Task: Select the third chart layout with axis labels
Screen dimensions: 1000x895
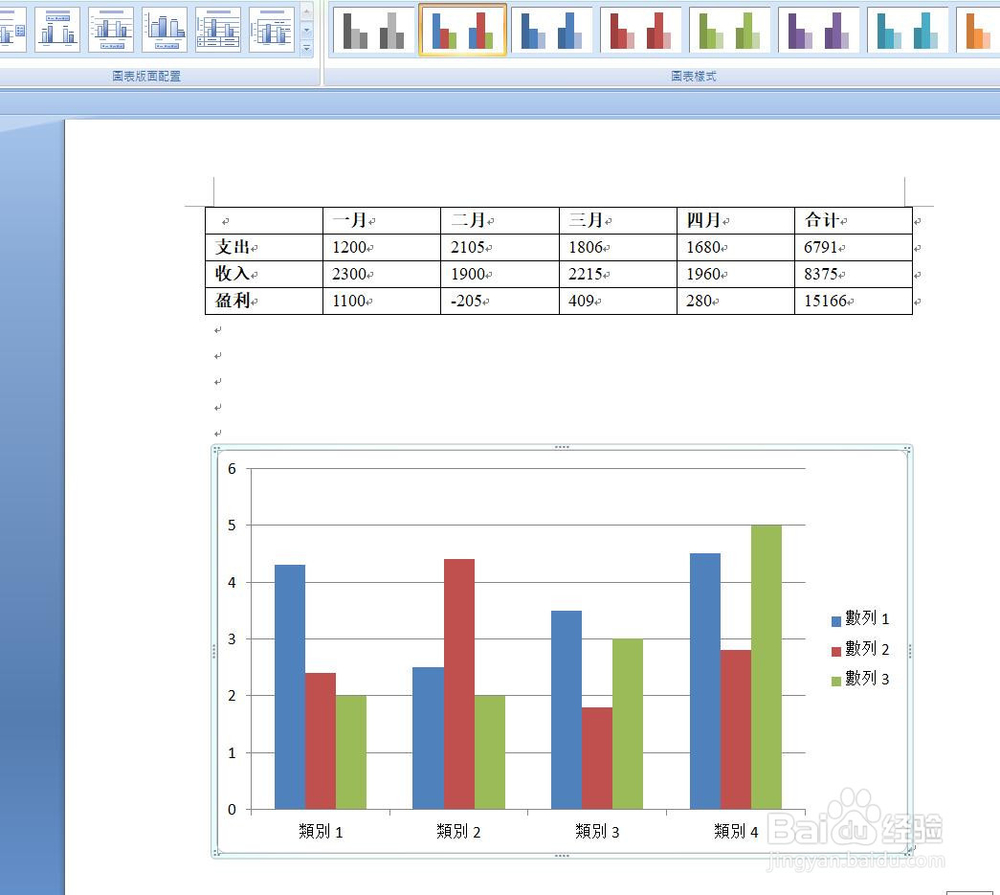Action: pos(109,30)
